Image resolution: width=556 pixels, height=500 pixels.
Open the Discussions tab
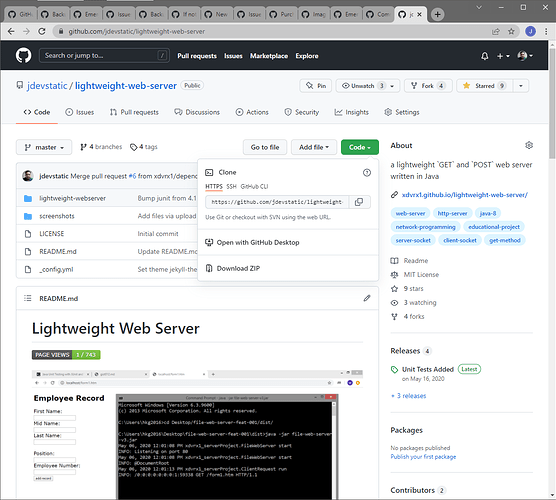[x=197, y=112]
